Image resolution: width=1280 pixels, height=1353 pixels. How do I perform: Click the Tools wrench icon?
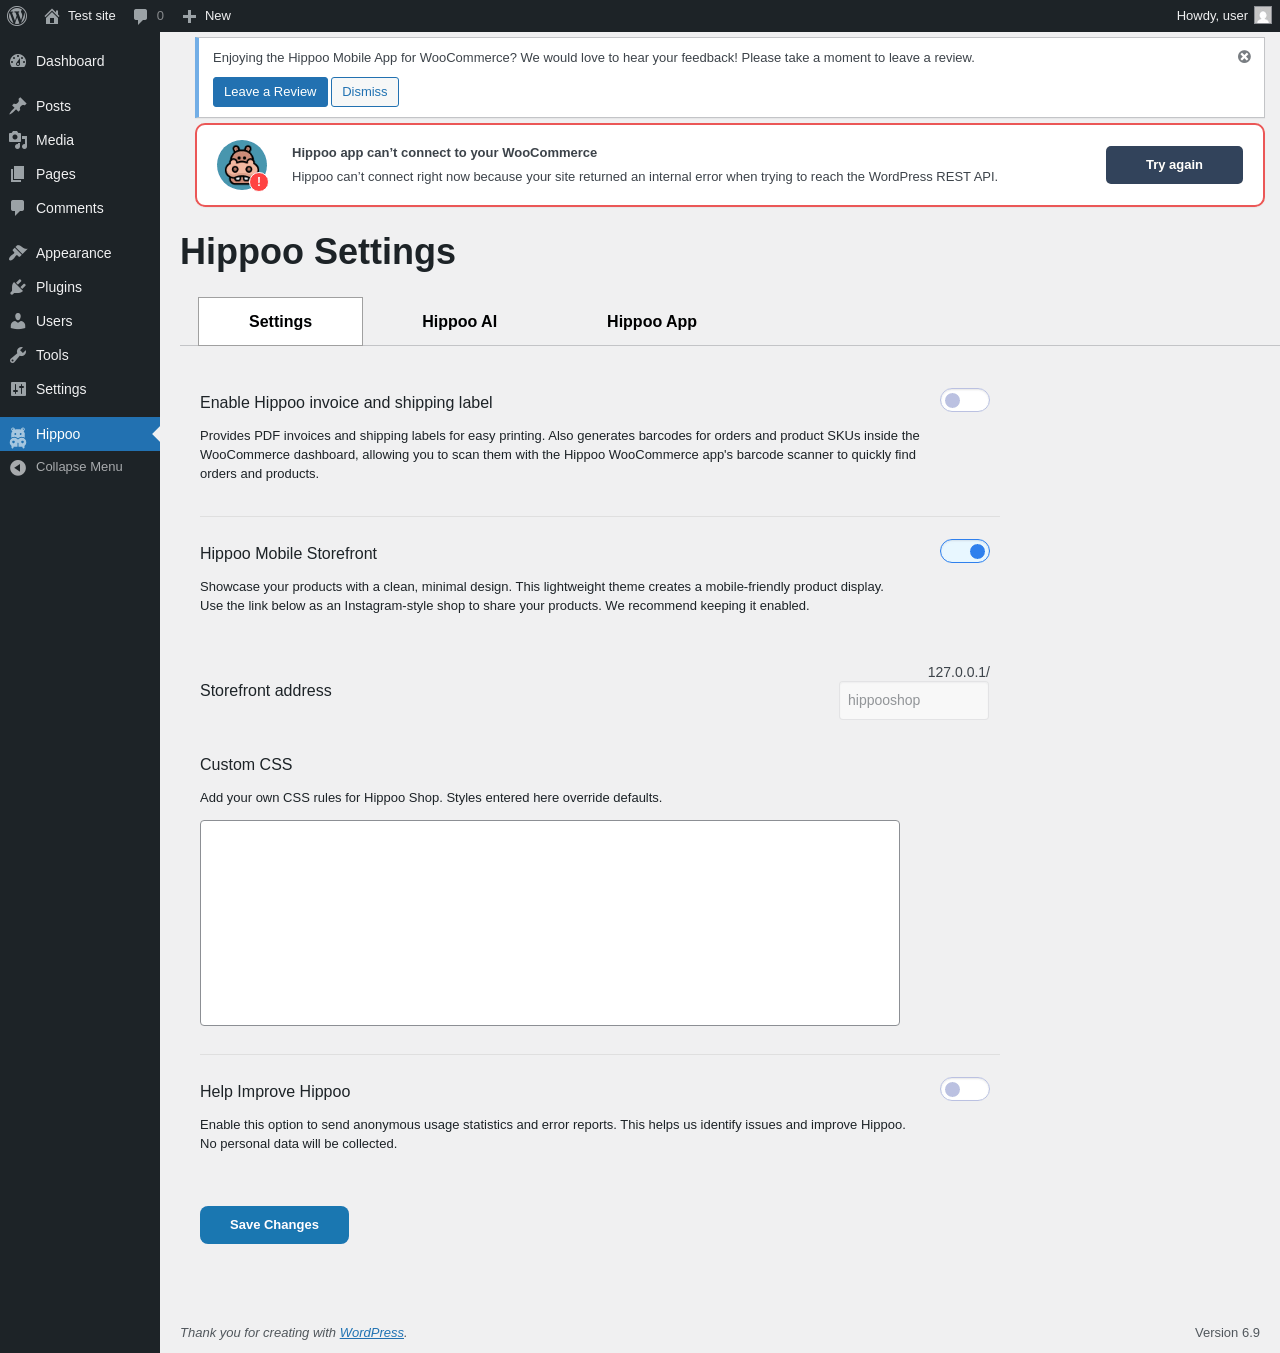coord(18,355)
